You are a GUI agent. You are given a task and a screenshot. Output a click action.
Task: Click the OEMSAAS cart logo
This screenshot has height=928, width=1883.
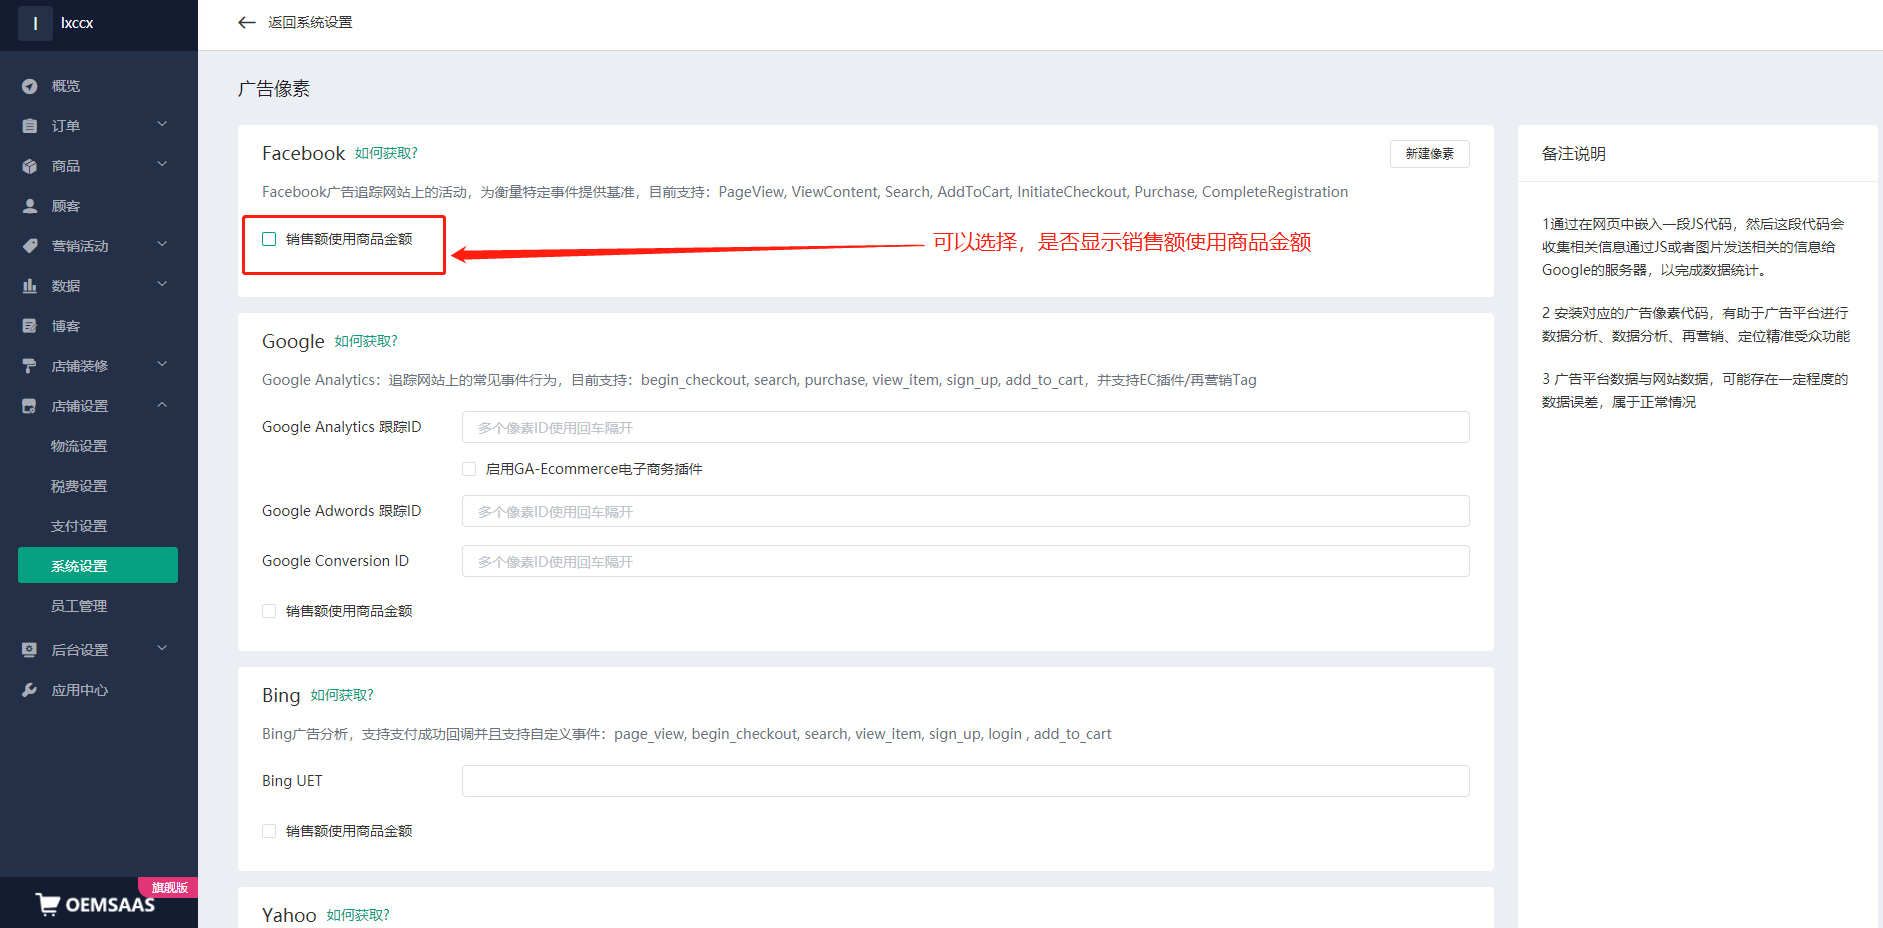tap(96, 904)
